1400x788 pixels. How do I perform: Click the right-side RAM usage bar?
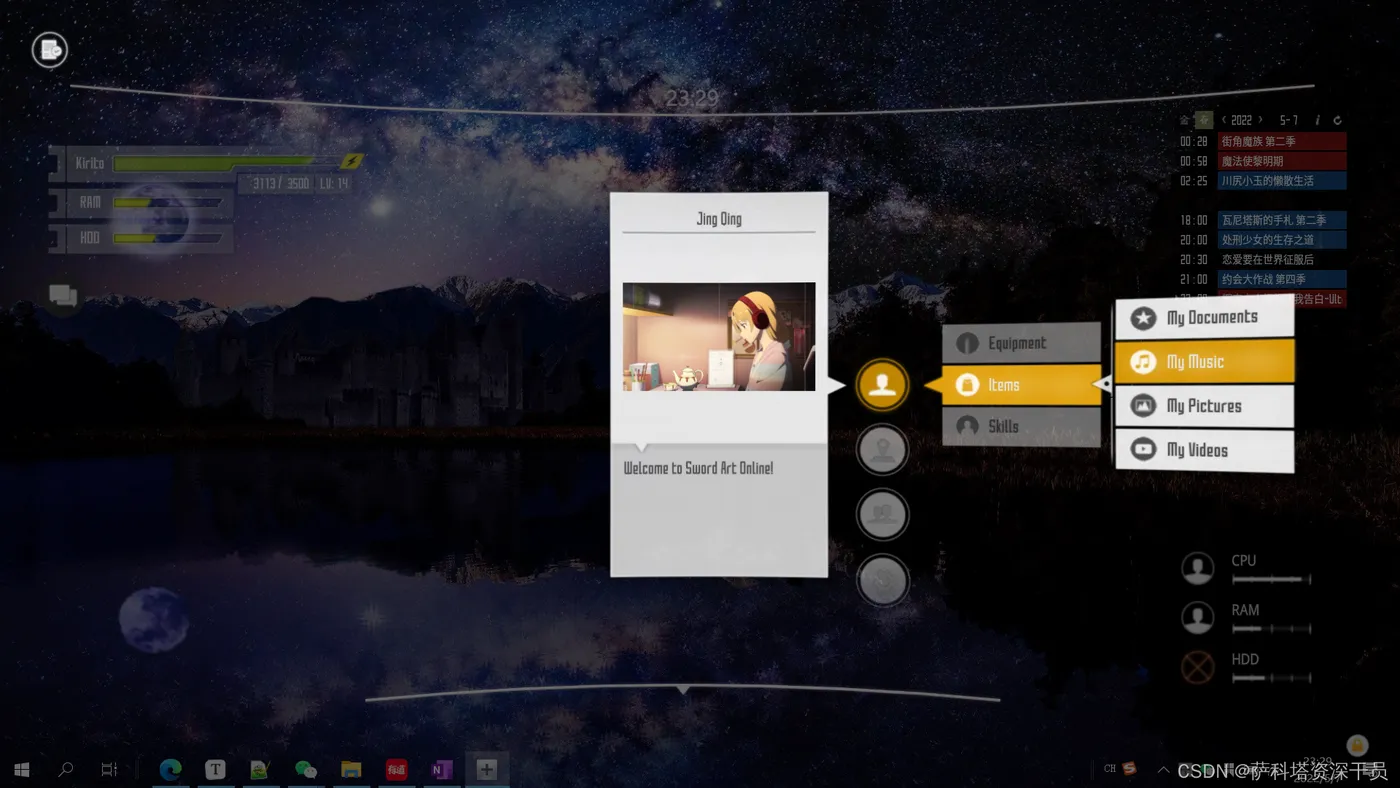1271,629
